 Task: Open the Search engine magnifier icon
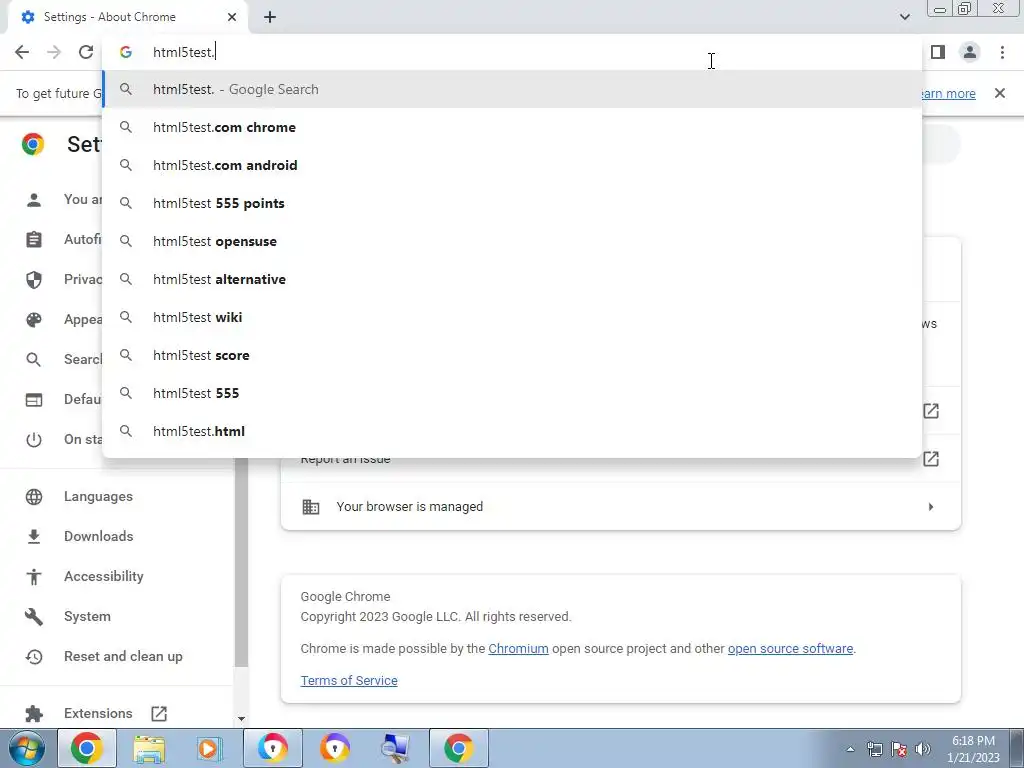click(33, 360)
